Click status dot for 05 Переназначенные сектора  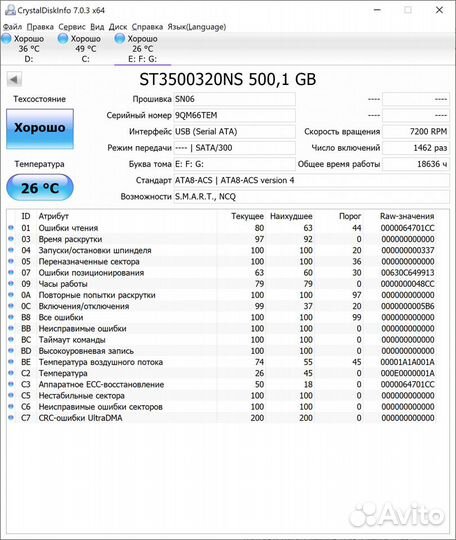coord(11,261)
